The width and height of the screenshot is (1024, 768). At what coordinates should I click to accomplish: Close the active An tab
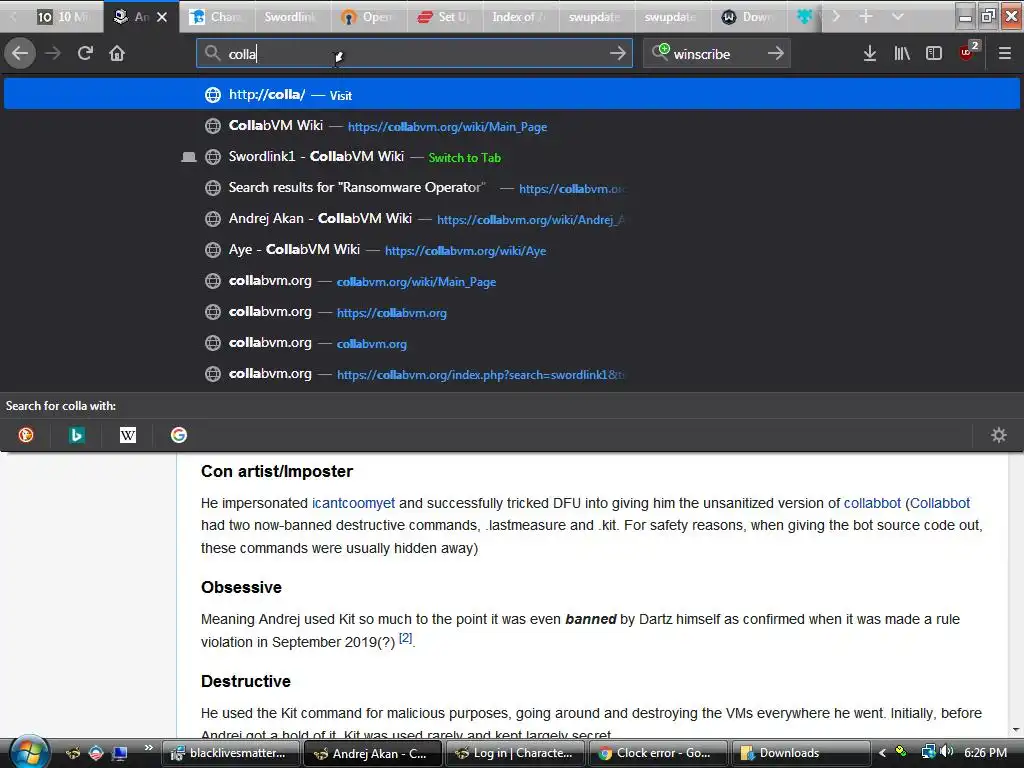pos(162,17)
